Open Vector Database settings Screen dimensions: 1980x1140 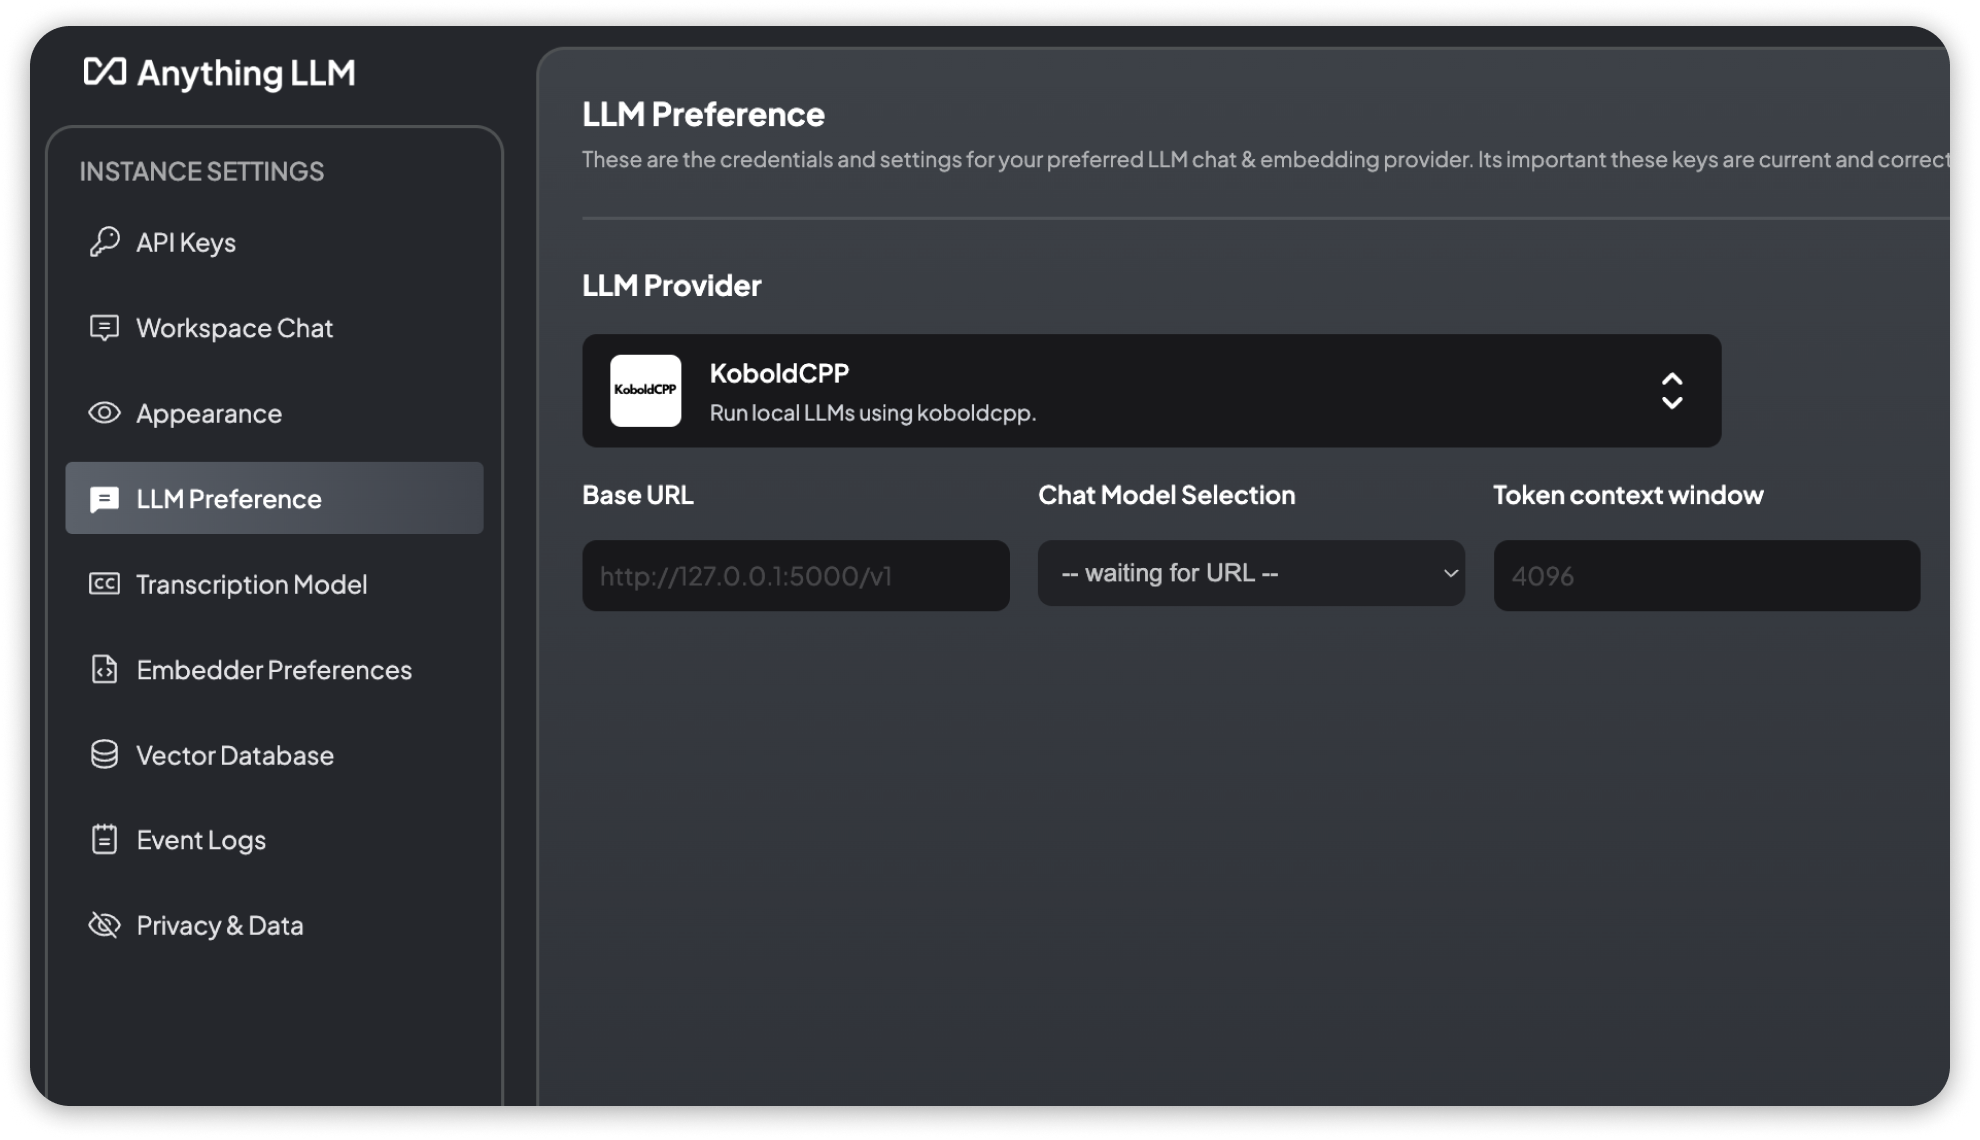(x=235, y=755)
